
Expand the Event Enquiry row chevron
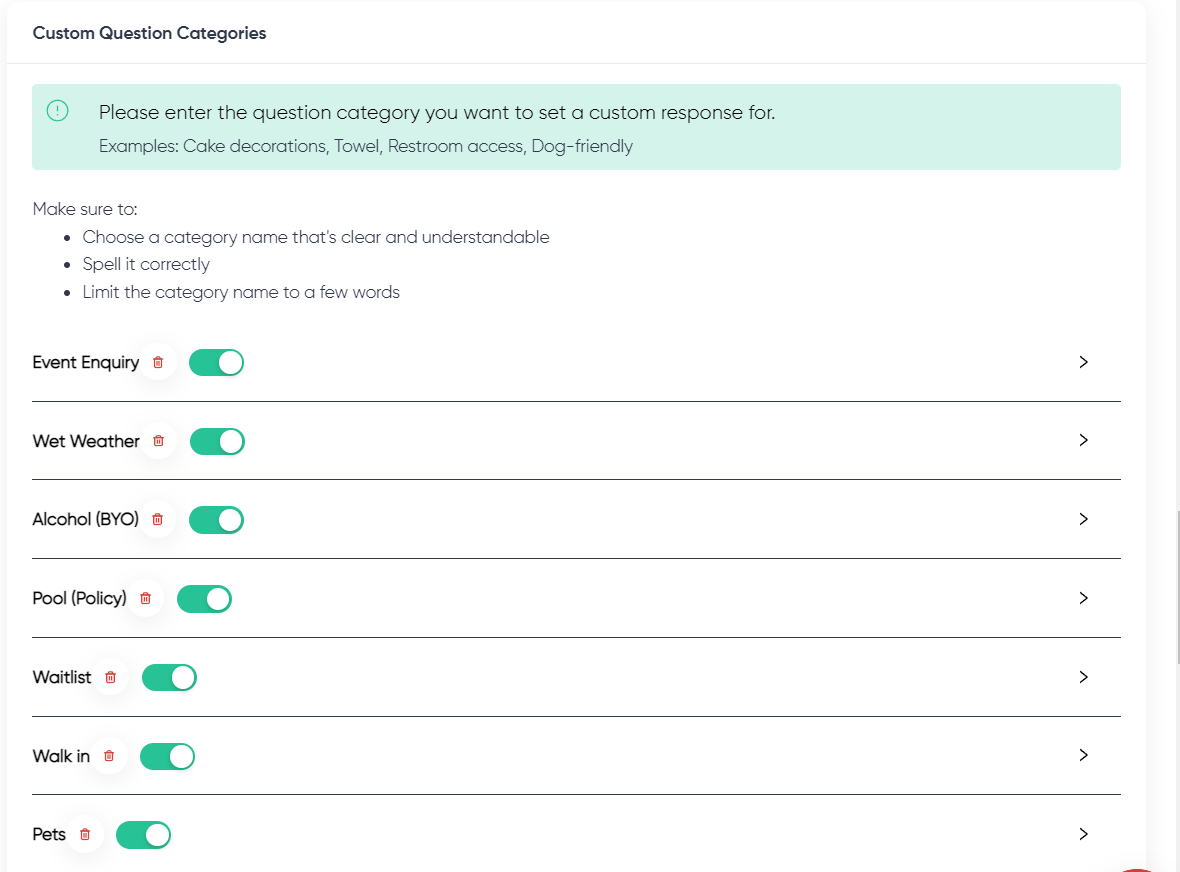(1083, 362)
